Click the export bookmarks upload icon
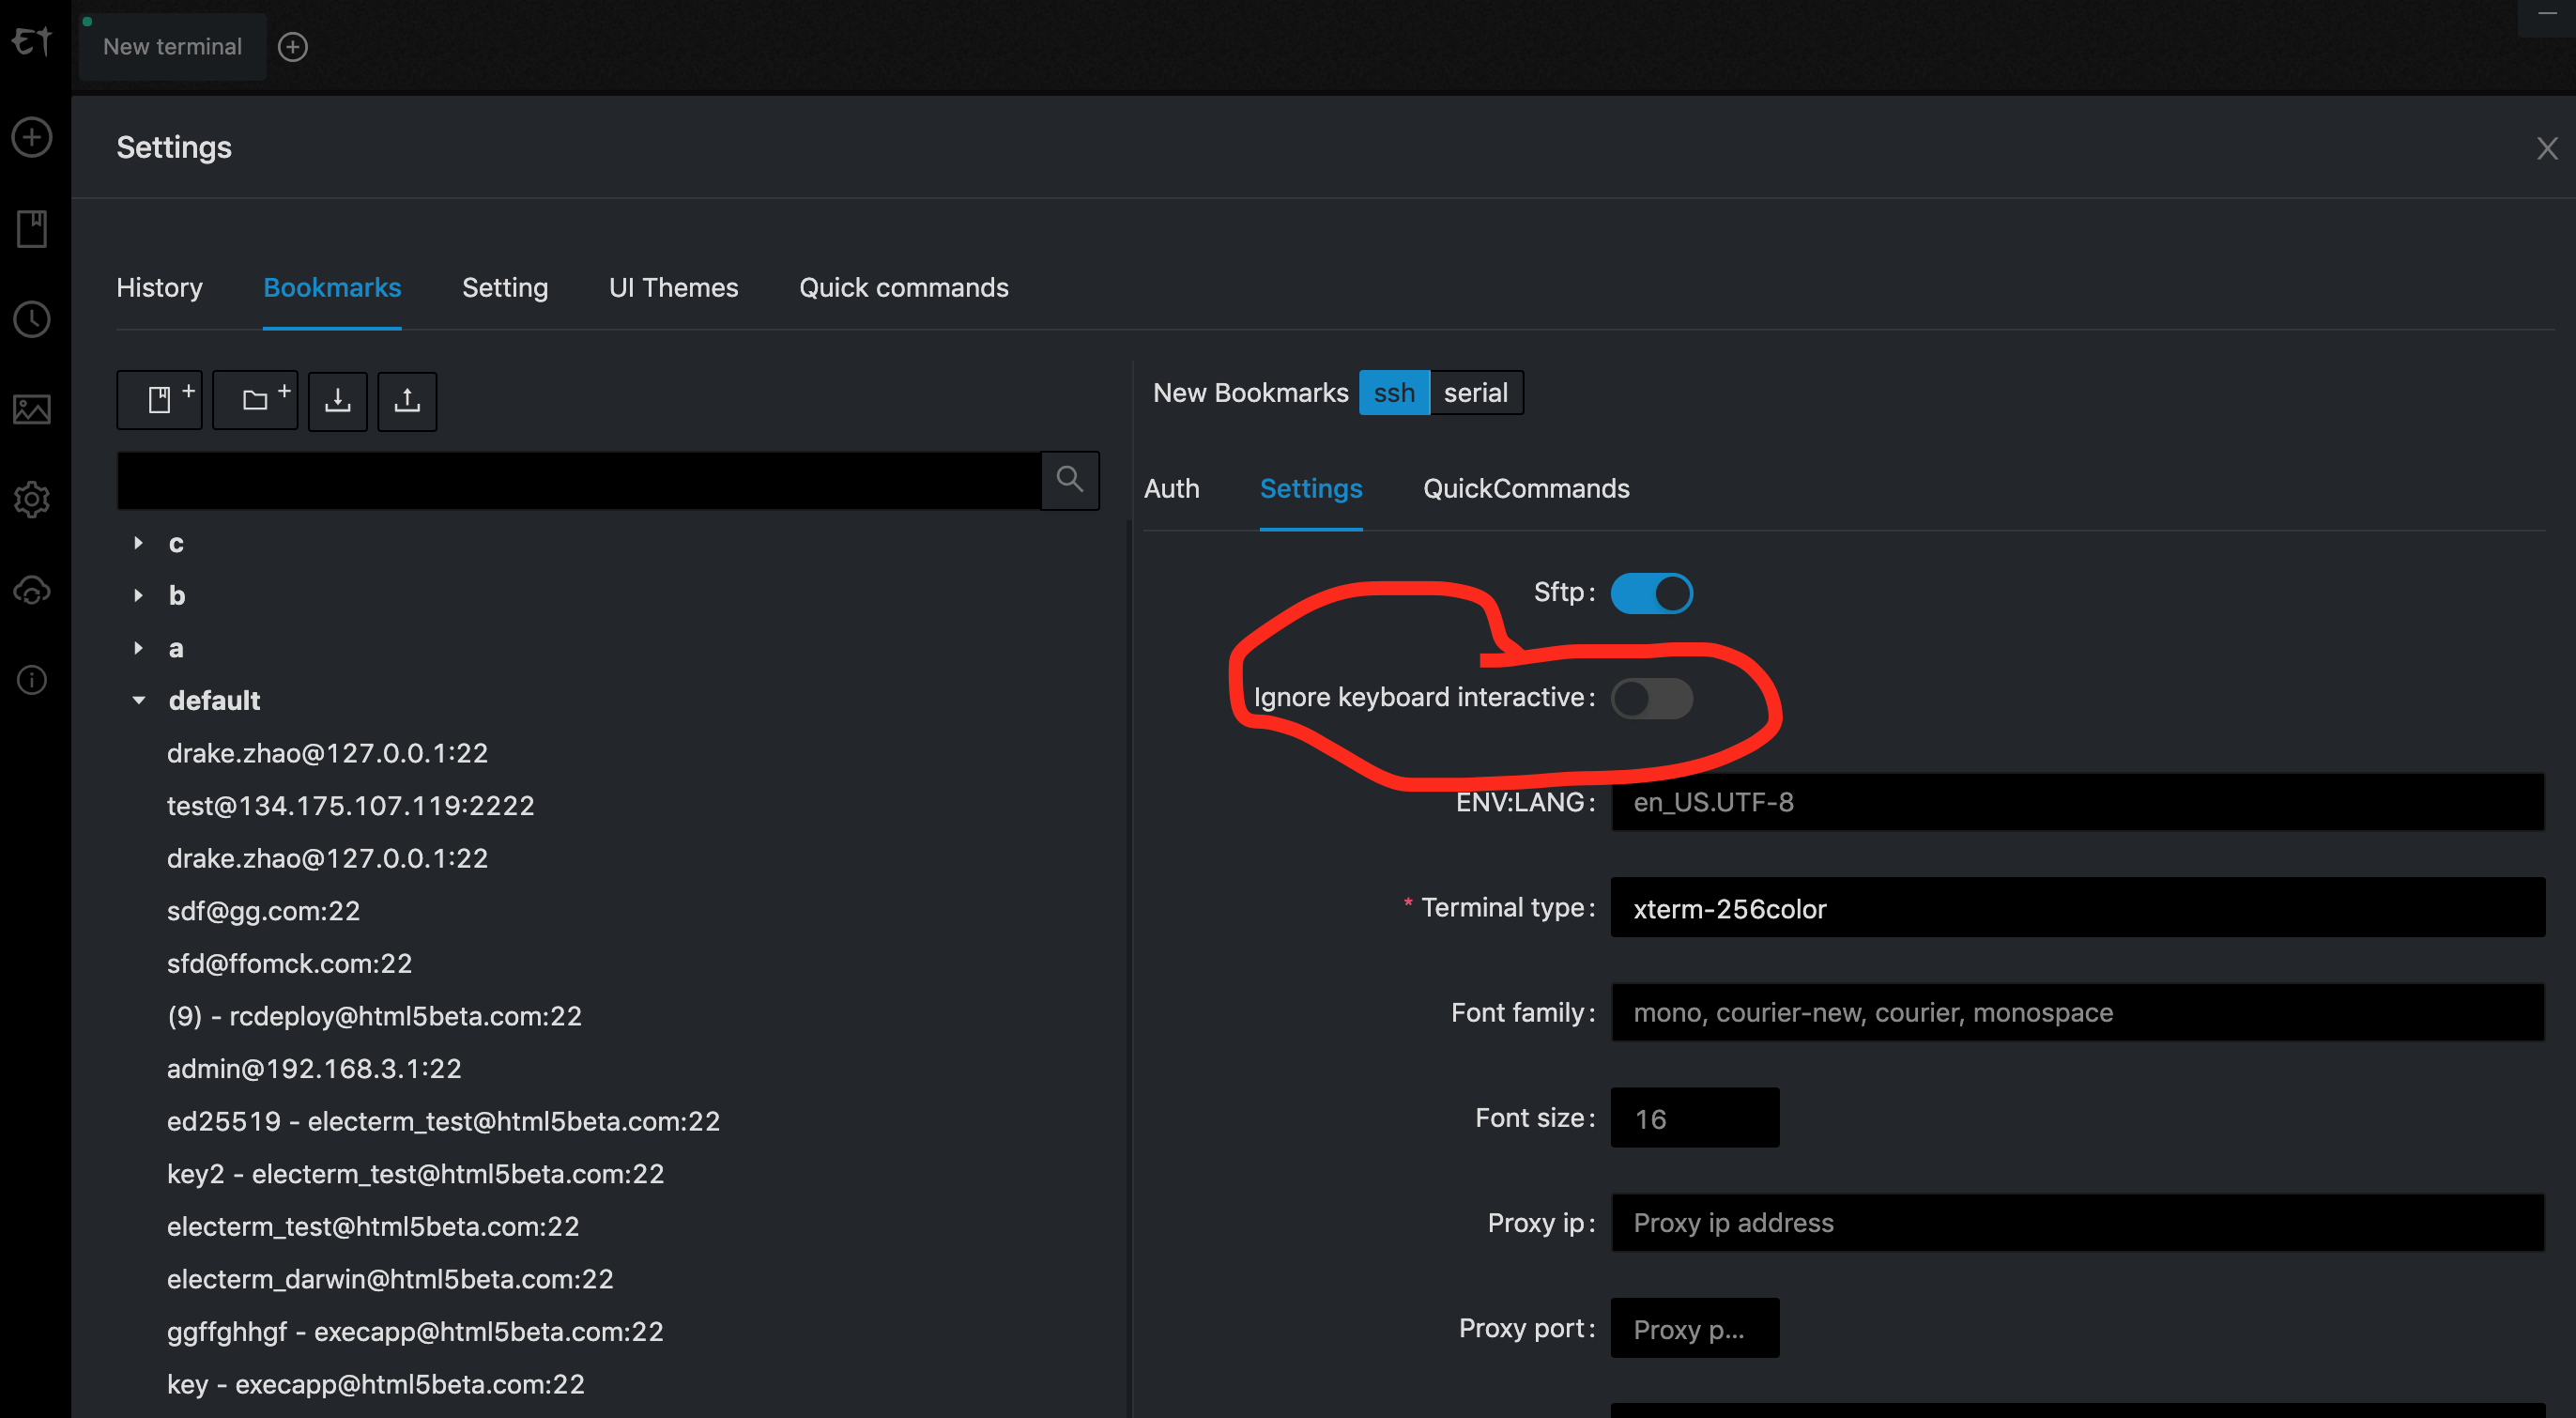This screenshot has height=1418, width=2576. point(407,400)
